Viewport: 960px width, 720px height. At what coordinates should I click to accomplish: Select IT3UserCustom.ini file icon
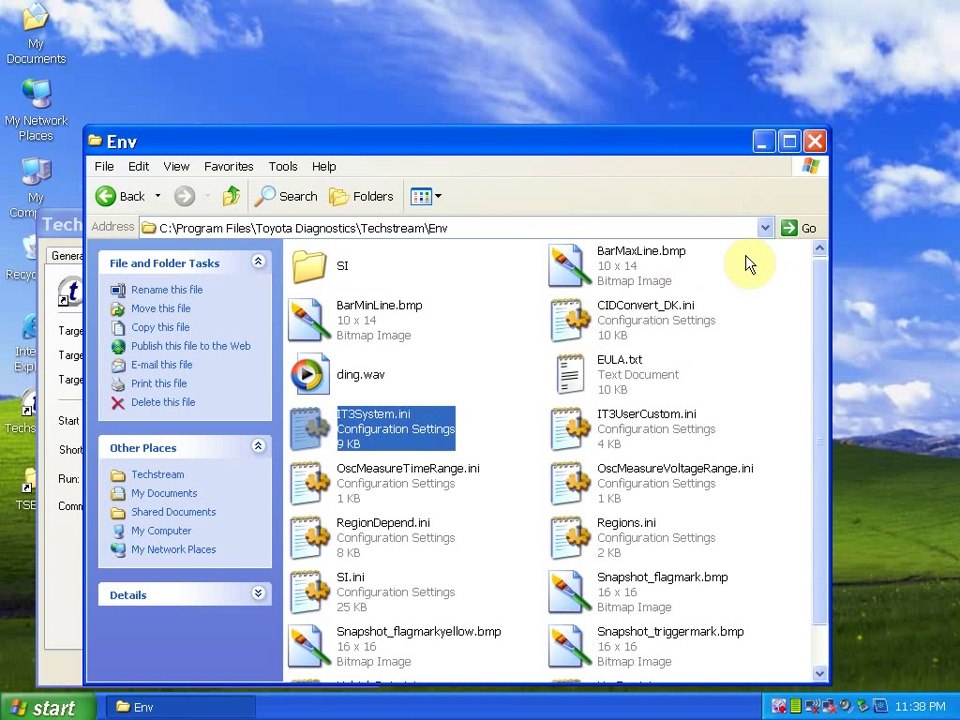(569, 429)
